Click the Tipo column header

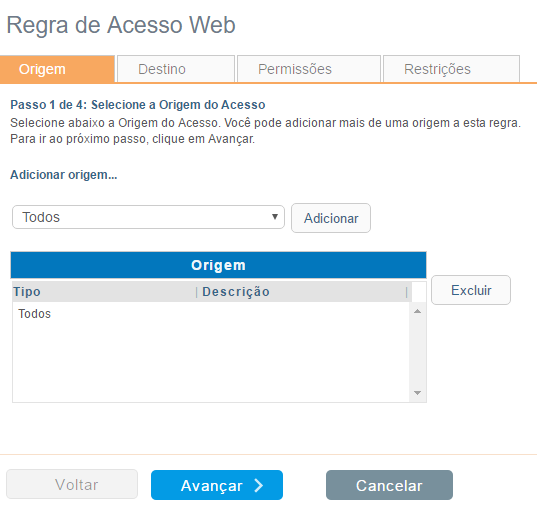(104, 292)
